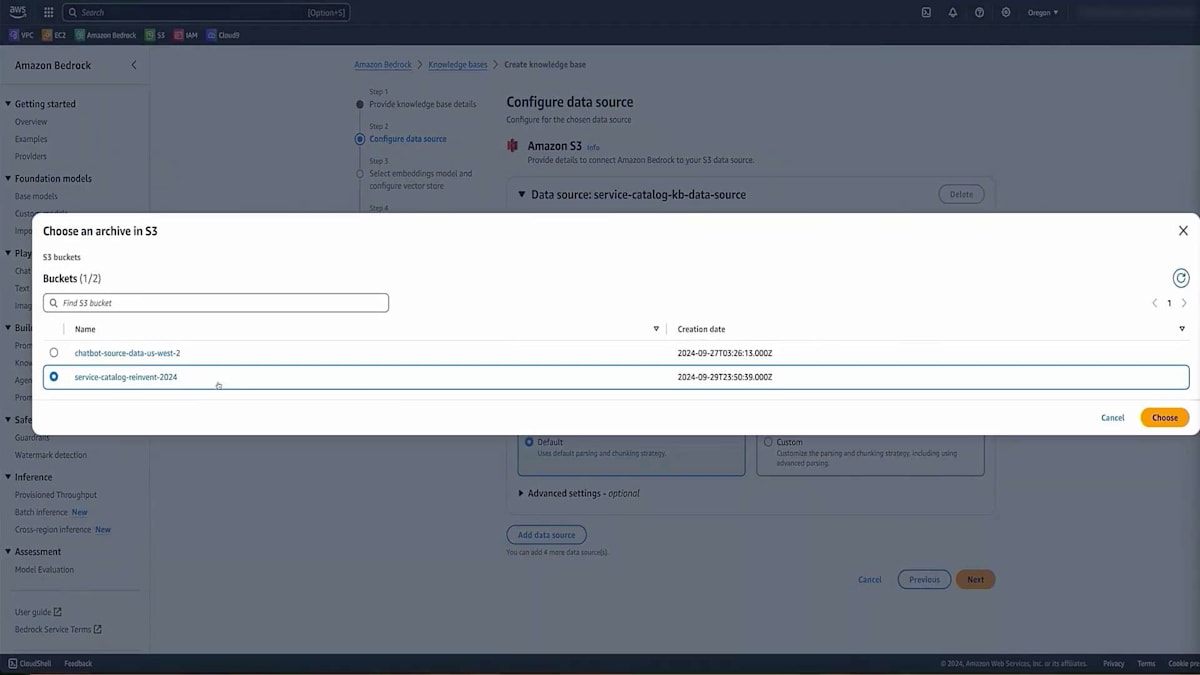Open the Knowledge bases breadcrumb link

coord(458,65)
